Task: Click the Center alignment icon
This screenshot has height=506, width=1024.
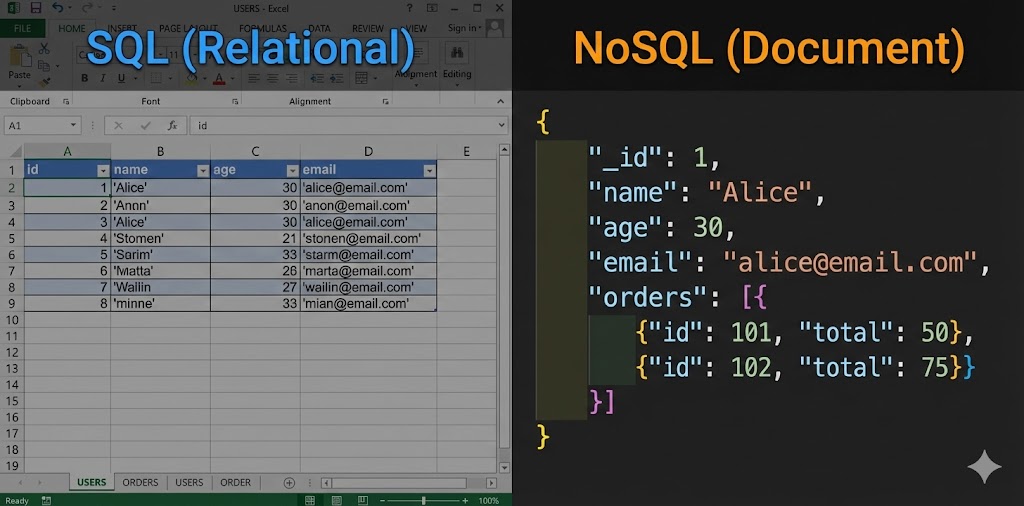Action: click(273, 78)
